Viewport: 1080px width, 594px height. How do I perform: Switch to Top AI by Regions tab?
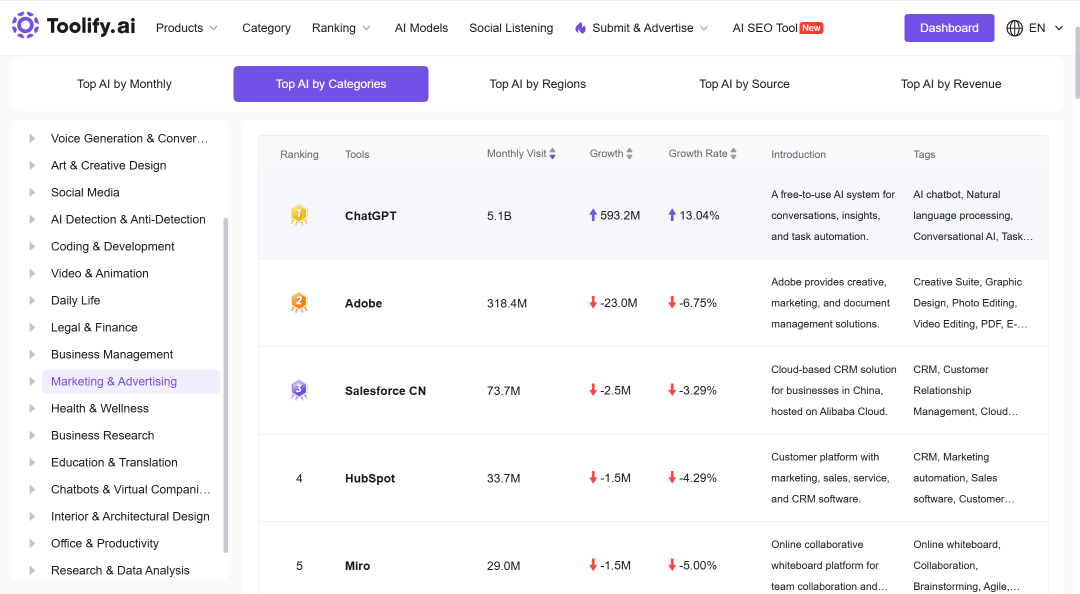(537, 84)
